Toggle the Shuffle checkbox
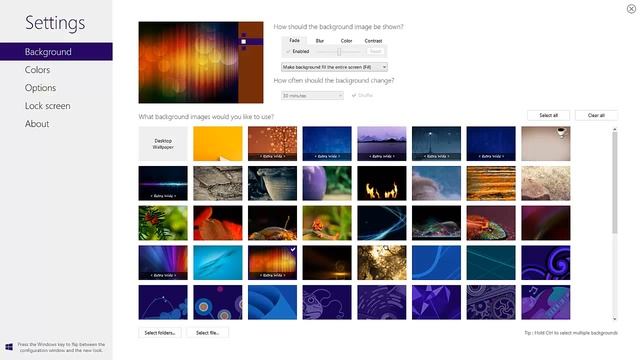The width and height of the screenshot is (640, 360). [362, 96]
